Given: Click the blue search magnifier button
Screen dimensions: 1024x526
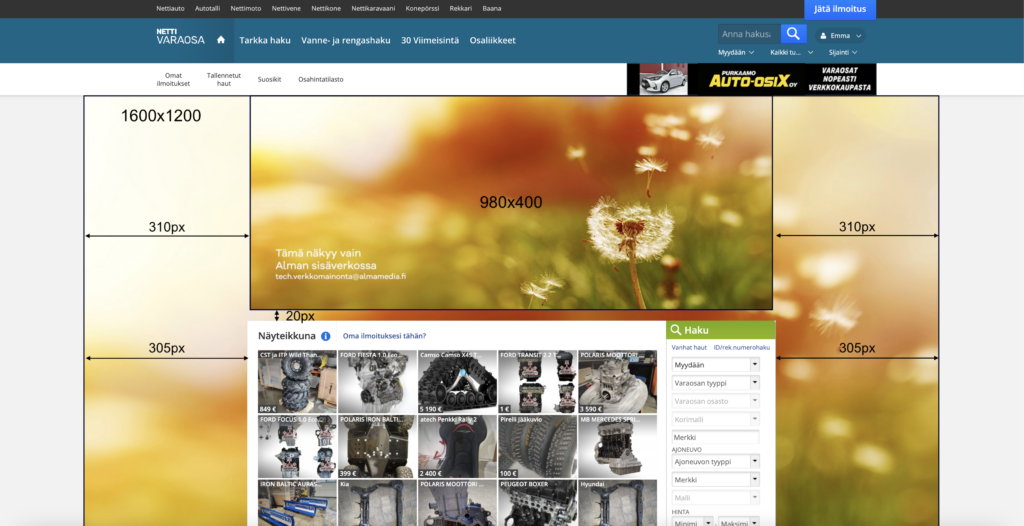Looking at the screenshot, I should 793,34.
